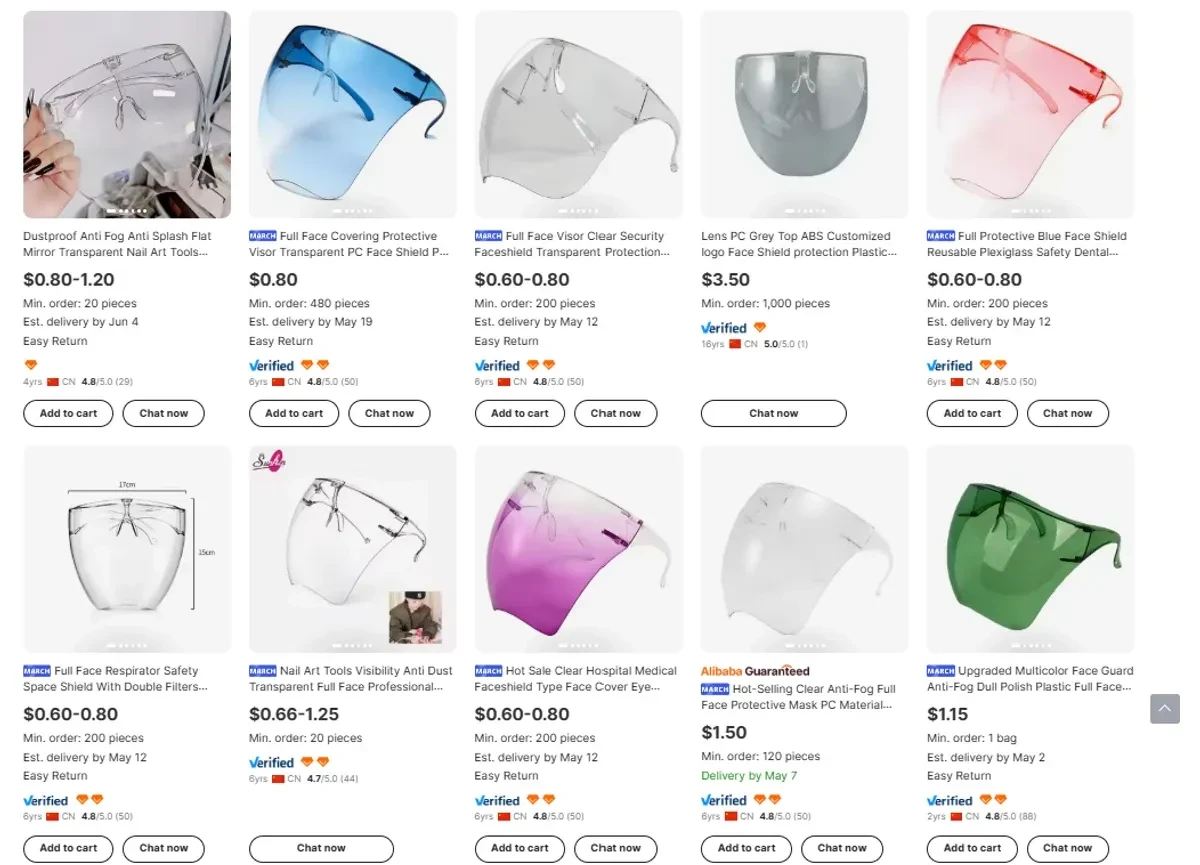Click Verified badge under red-pink face shield listing
The width and height of the screenshot is (1200, 865).
click(949, 366)
